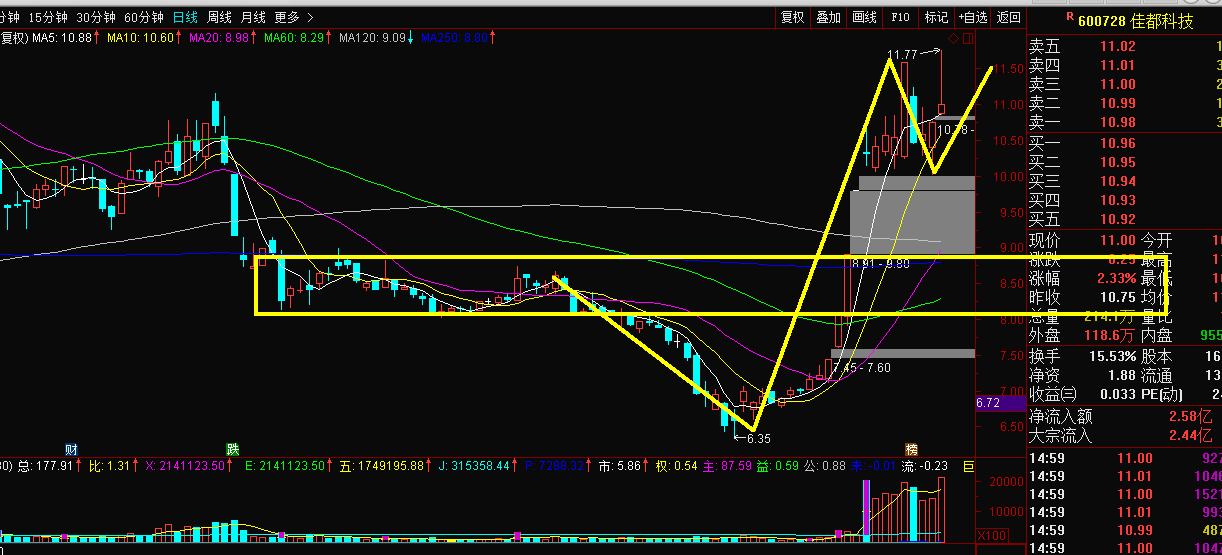Screen dimensions: 1222x555
Task: Click the 买一 price 10.96
Action: (1118, 143)
